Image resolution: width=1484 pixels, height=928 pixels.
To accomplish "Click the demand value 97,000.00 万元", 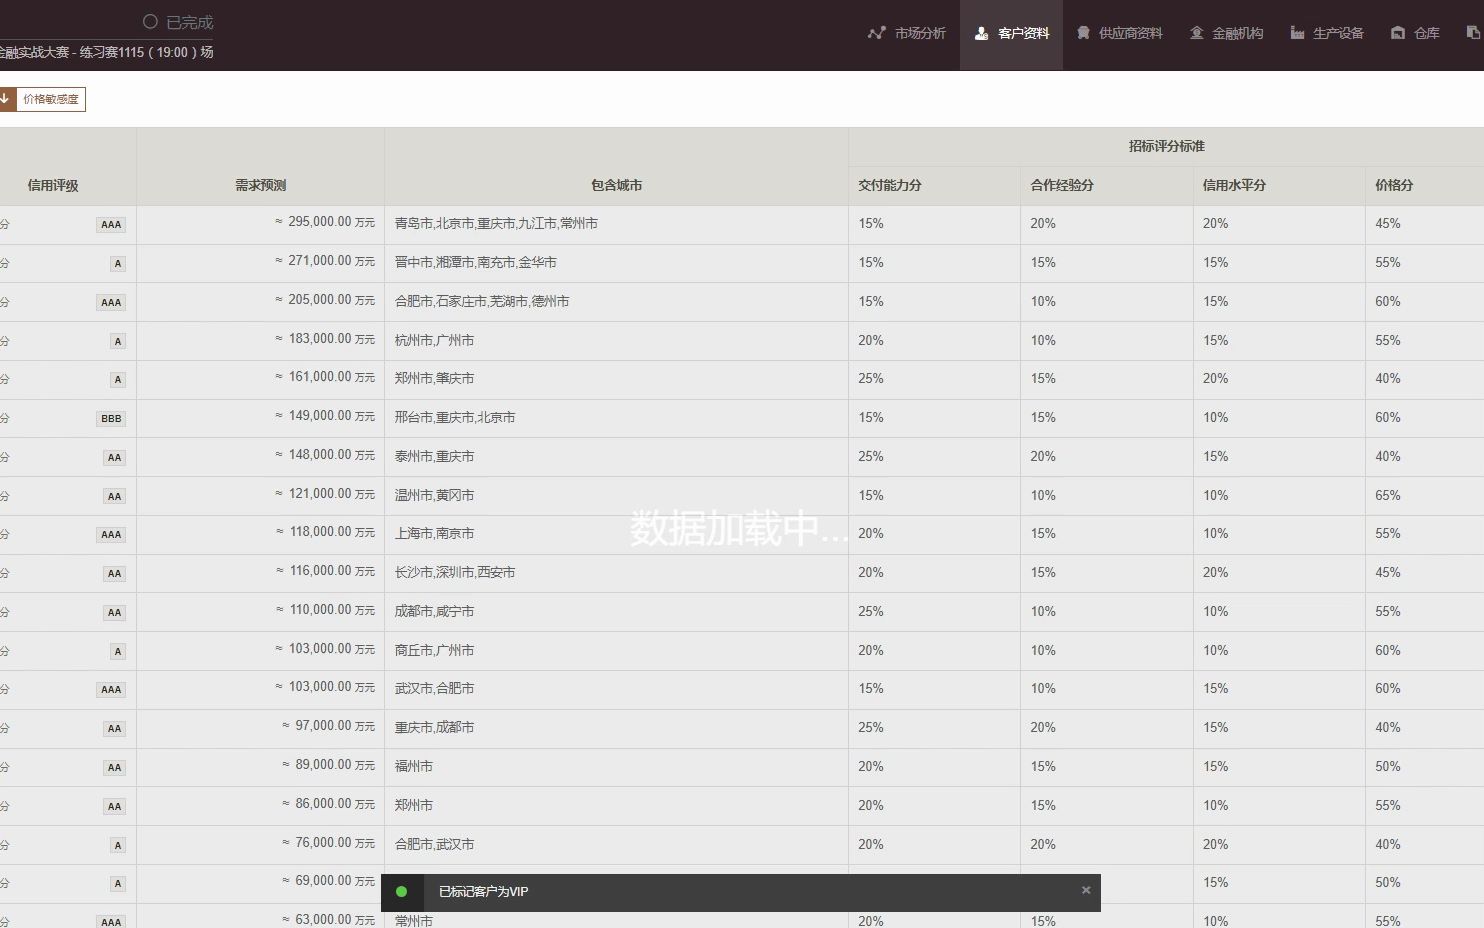I will [328, 726].
